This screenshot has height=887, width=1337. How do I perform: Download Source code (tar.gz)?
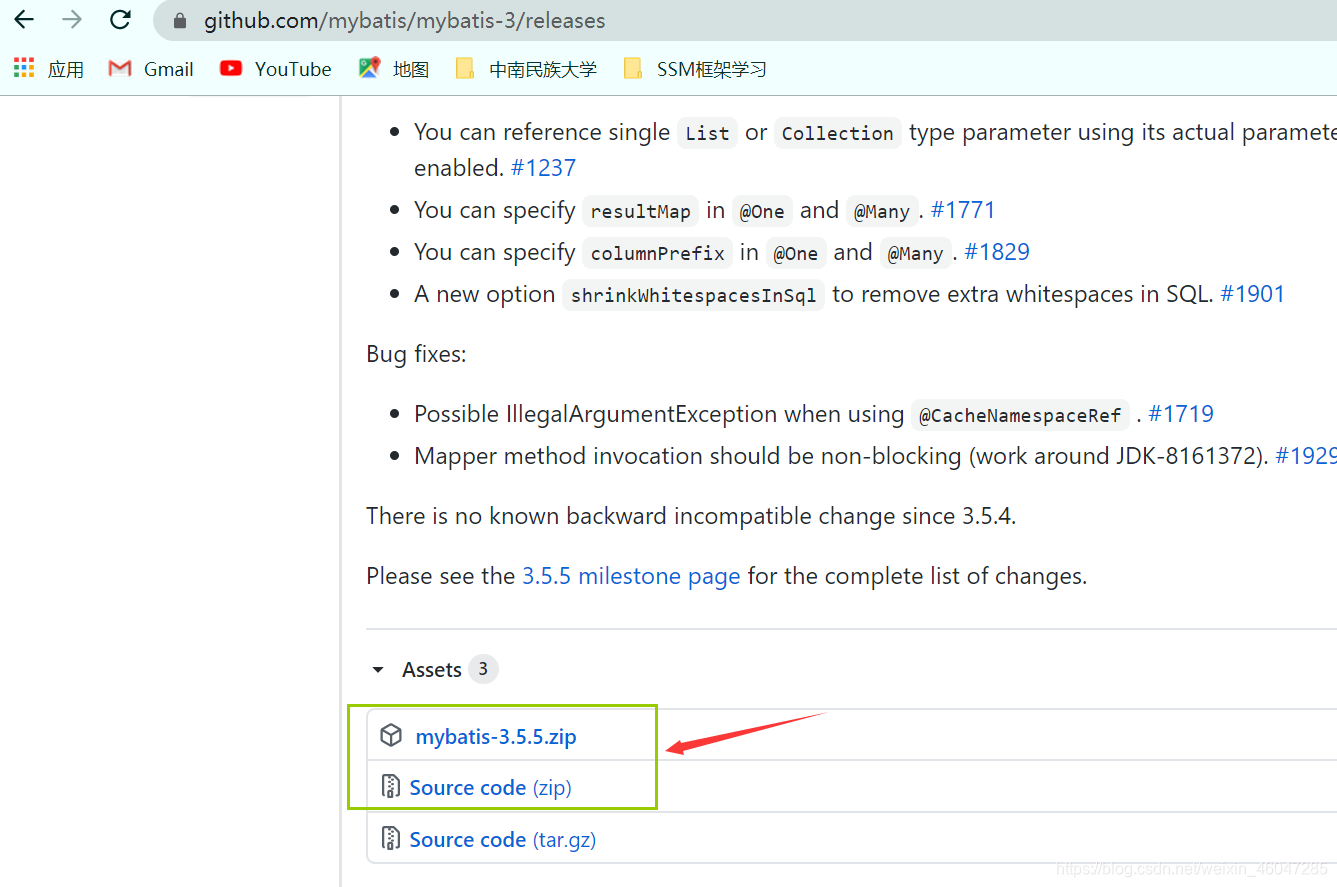502,840
